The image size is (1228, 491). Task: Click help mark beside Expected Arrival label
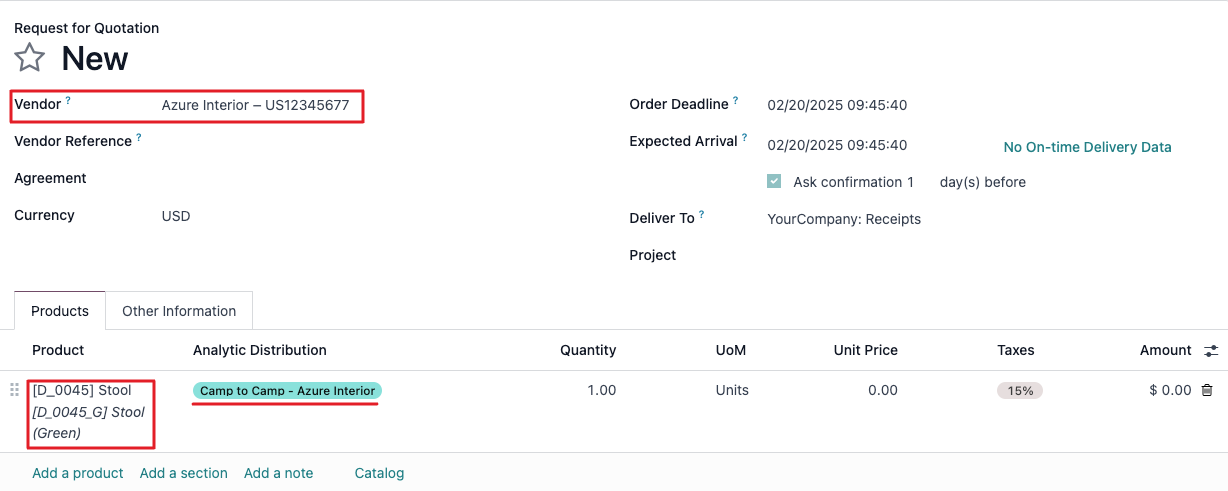pyautogui.click(x=746, y=138)
